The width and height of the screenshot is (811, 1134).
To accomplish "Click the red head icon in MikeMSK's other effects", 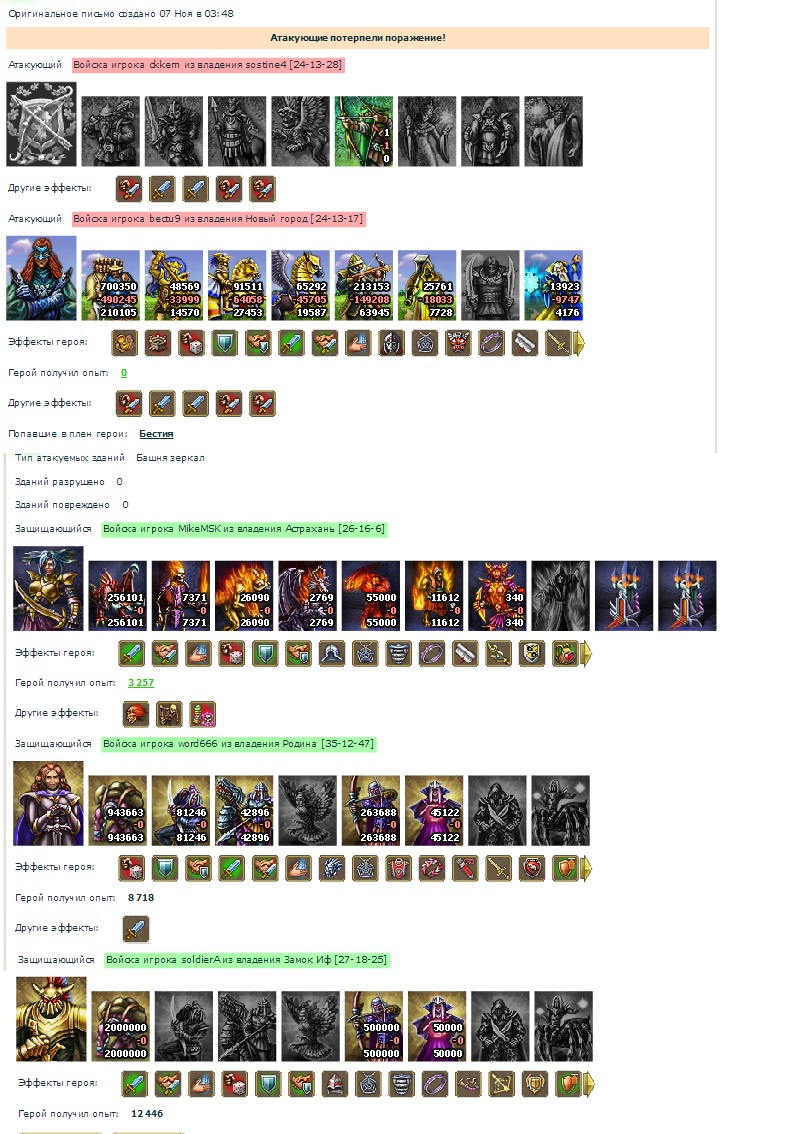I will [135, 714].
